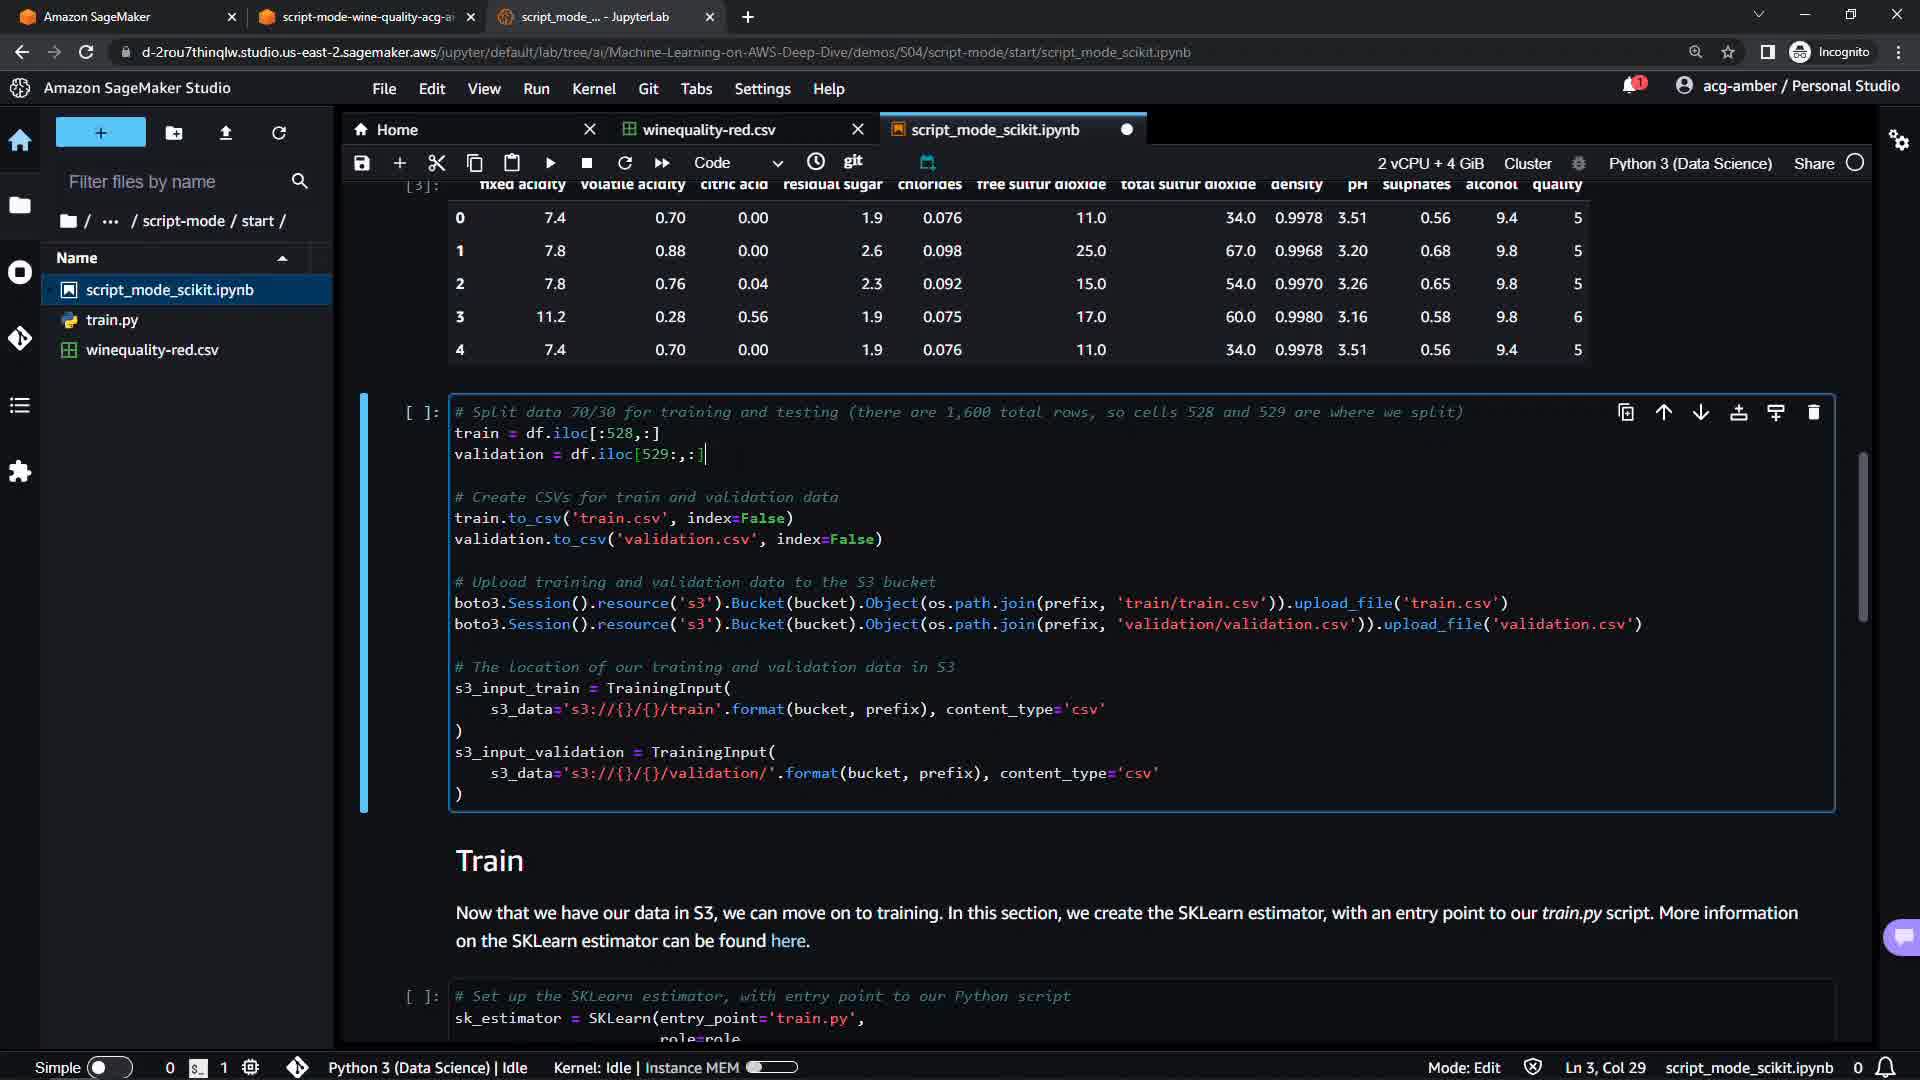Toggle Instance MEM display switch
This screenshot has width=1920, height=1080.
tap(771, 1067)
